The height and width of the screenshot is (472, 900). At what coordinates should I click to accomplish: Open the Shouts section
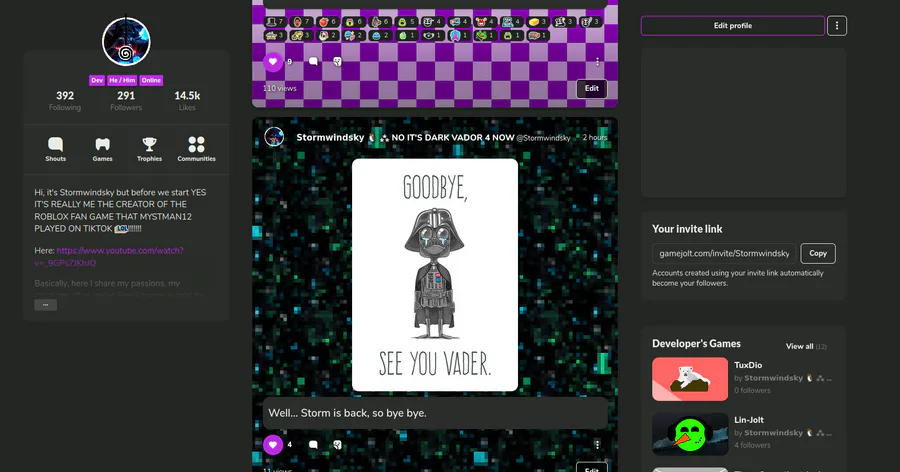[56, 149]
